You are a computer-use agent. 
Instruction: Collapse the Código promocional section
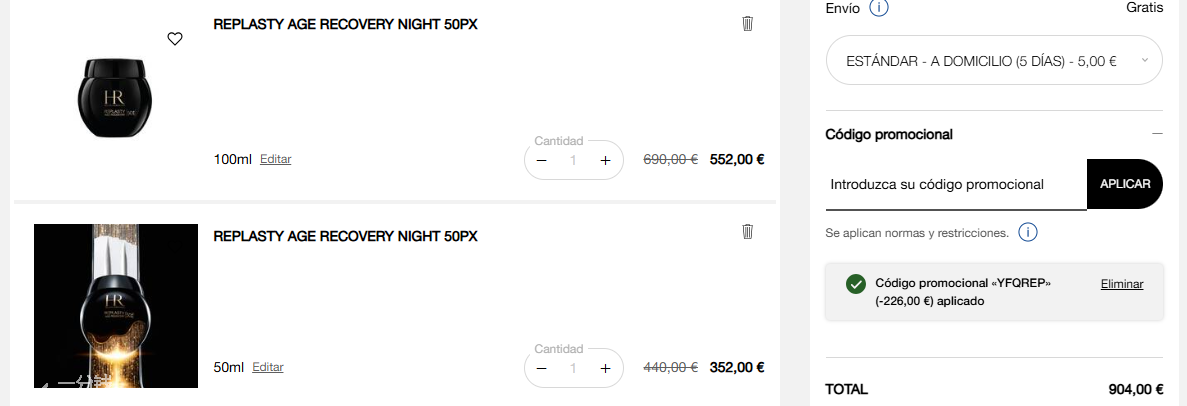[x=1157, y=134]
